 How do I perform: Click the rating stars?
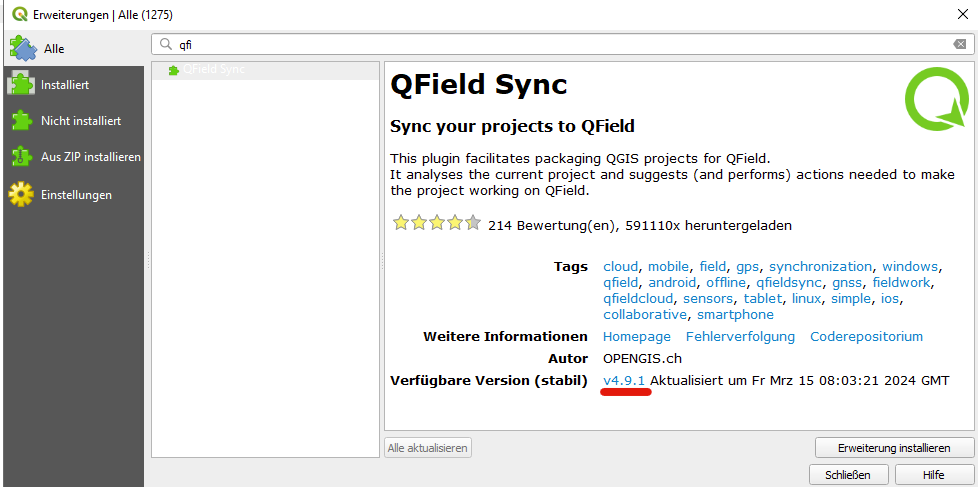(437, 223)
